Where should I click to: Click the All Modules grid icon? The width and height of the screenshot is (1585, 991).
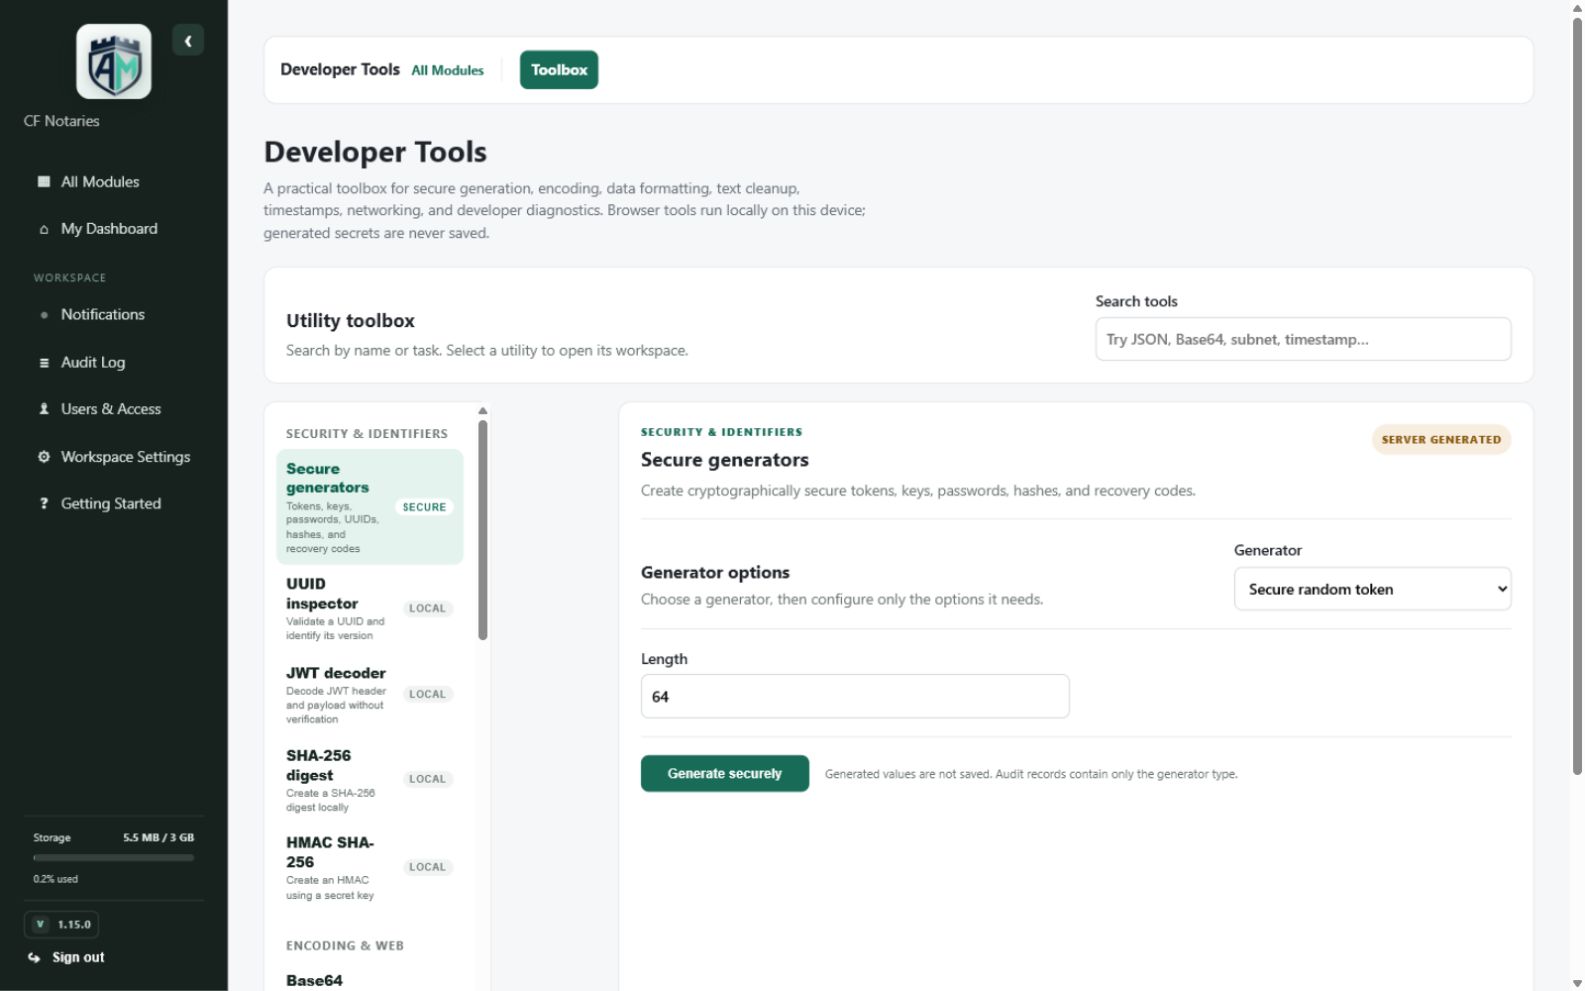point(44,182)
